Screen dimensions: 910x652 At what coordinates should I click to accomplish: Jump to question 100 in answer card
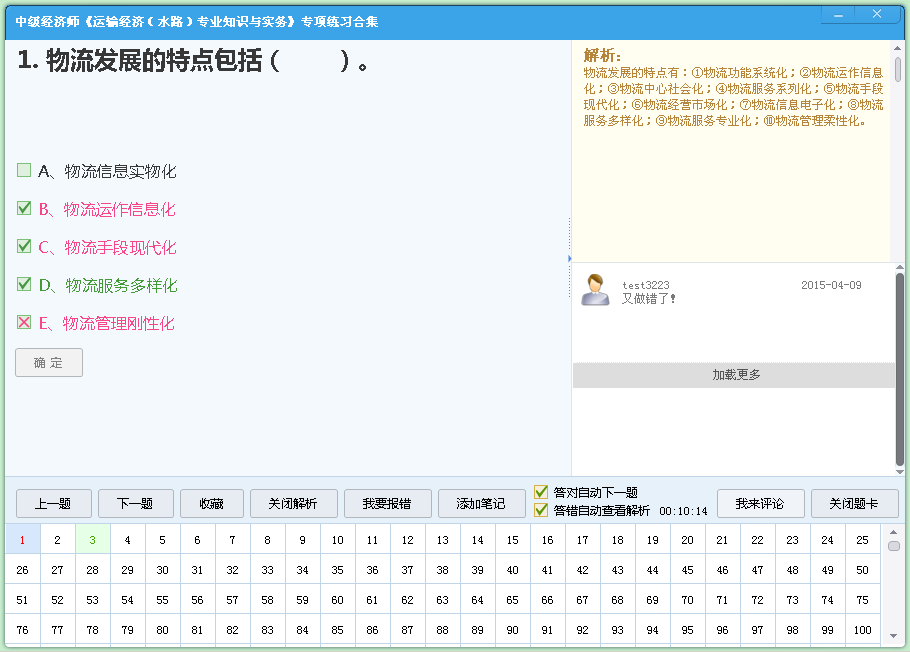point(862,630)
